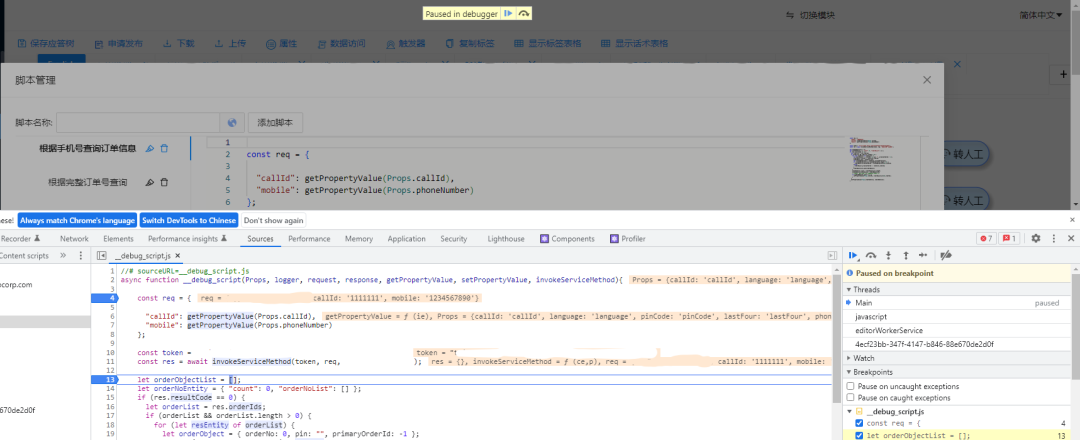Show more navigator tabs chevron
The height and width of the screenshot is (440, 1080).
coord(63,255)
